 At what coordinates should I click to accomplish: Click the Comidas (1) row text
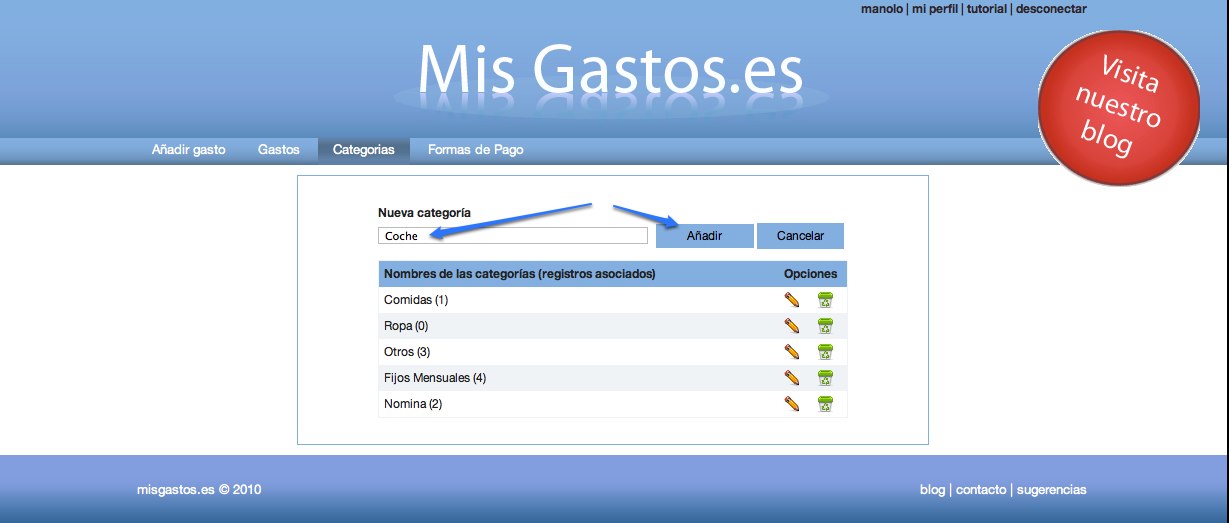coord(416,299)
